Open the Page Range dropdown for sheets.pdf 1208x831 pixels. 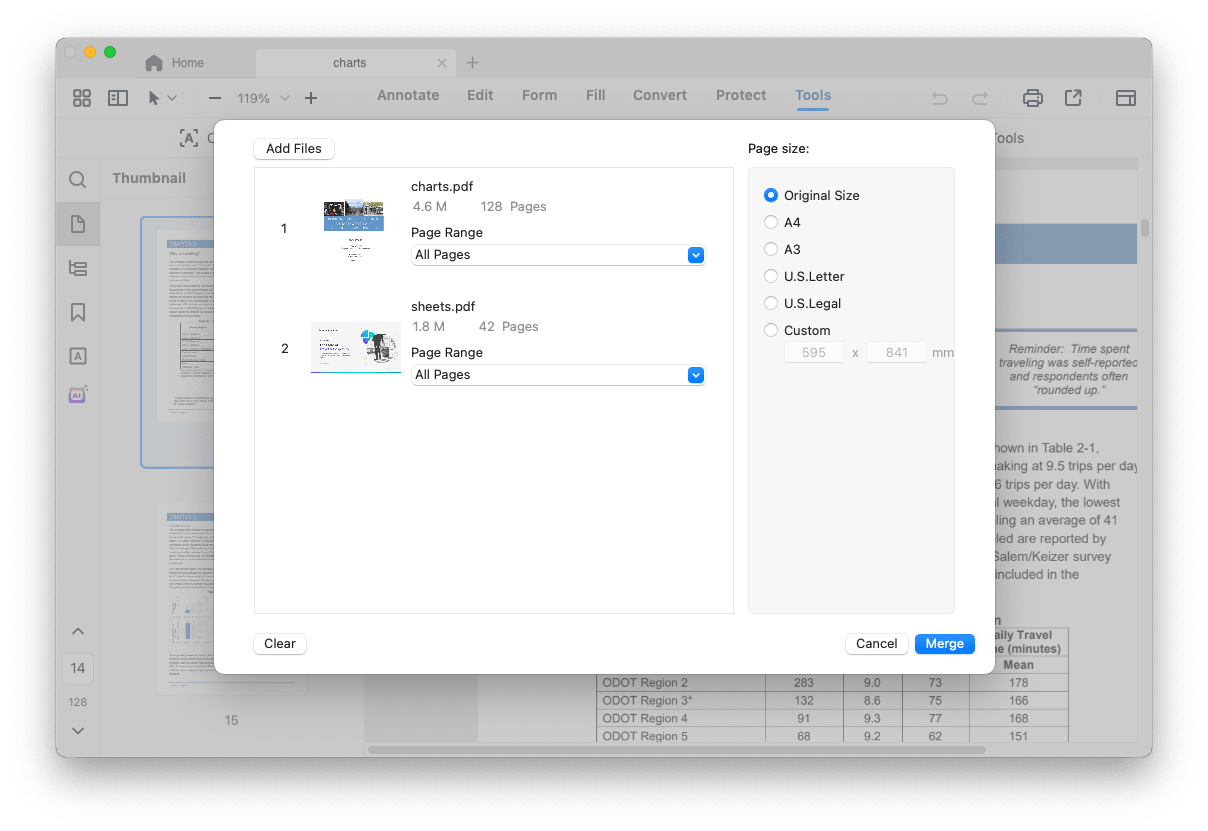click(x=695, y=375)
